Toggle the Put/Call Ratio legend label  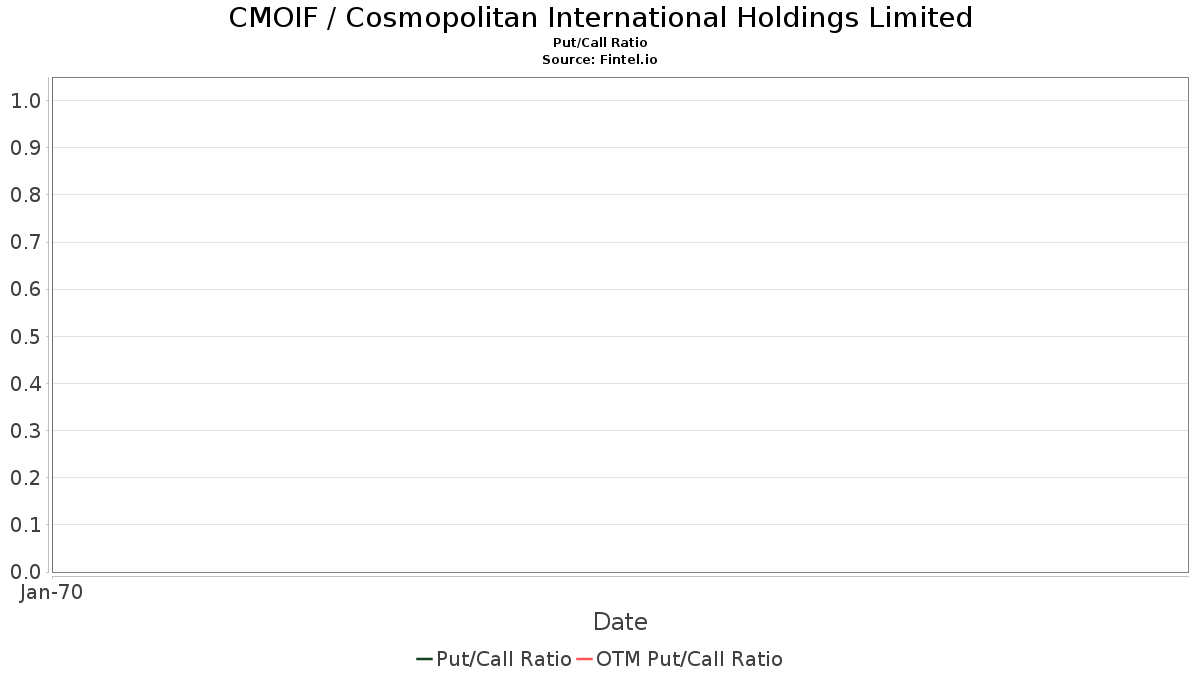point(504,659)
